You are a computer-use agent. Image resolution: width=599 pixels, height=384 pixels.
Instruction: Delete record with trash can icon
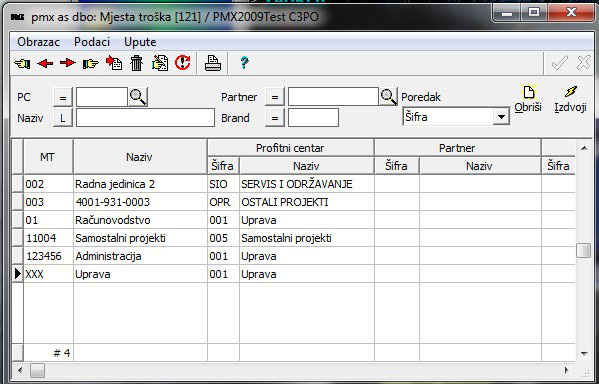pos(136,63)
